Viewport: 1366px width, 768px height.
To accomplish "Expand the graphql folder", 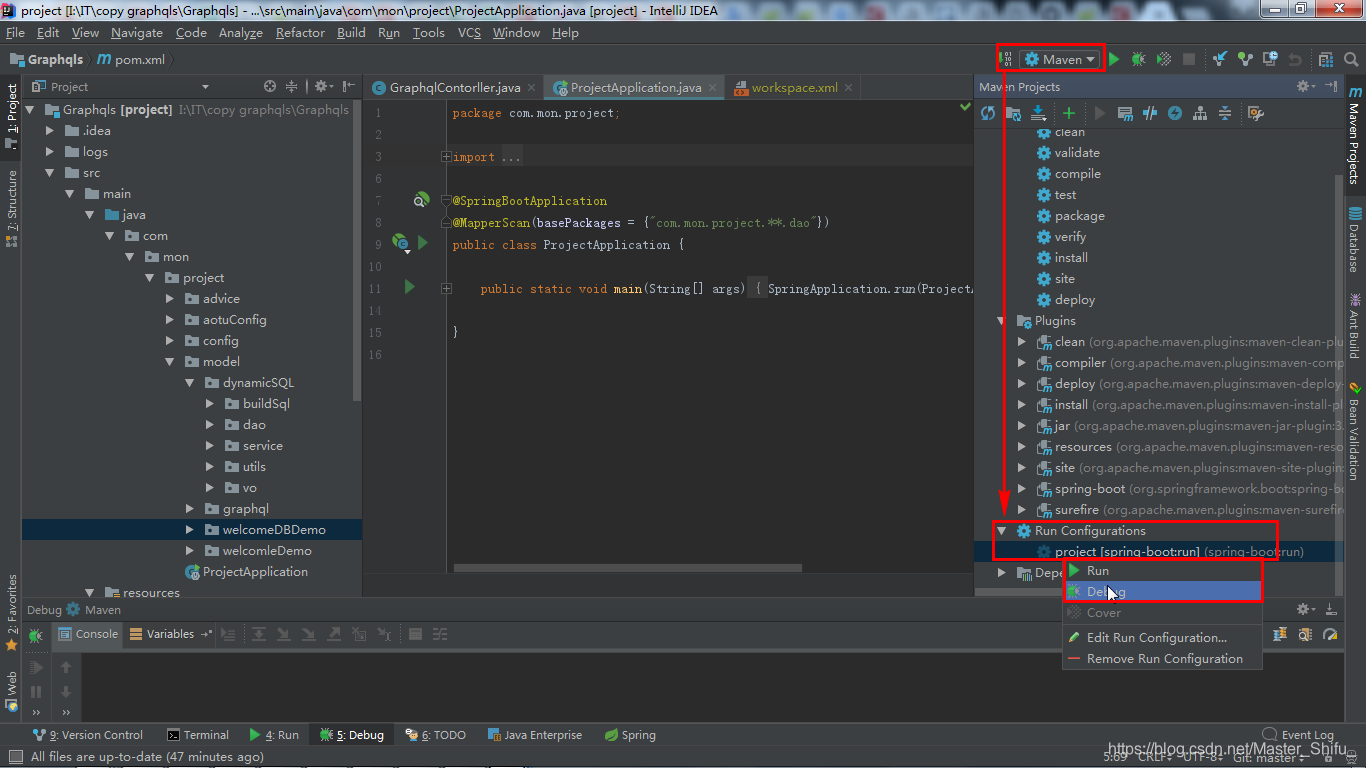I will [190, 509].
